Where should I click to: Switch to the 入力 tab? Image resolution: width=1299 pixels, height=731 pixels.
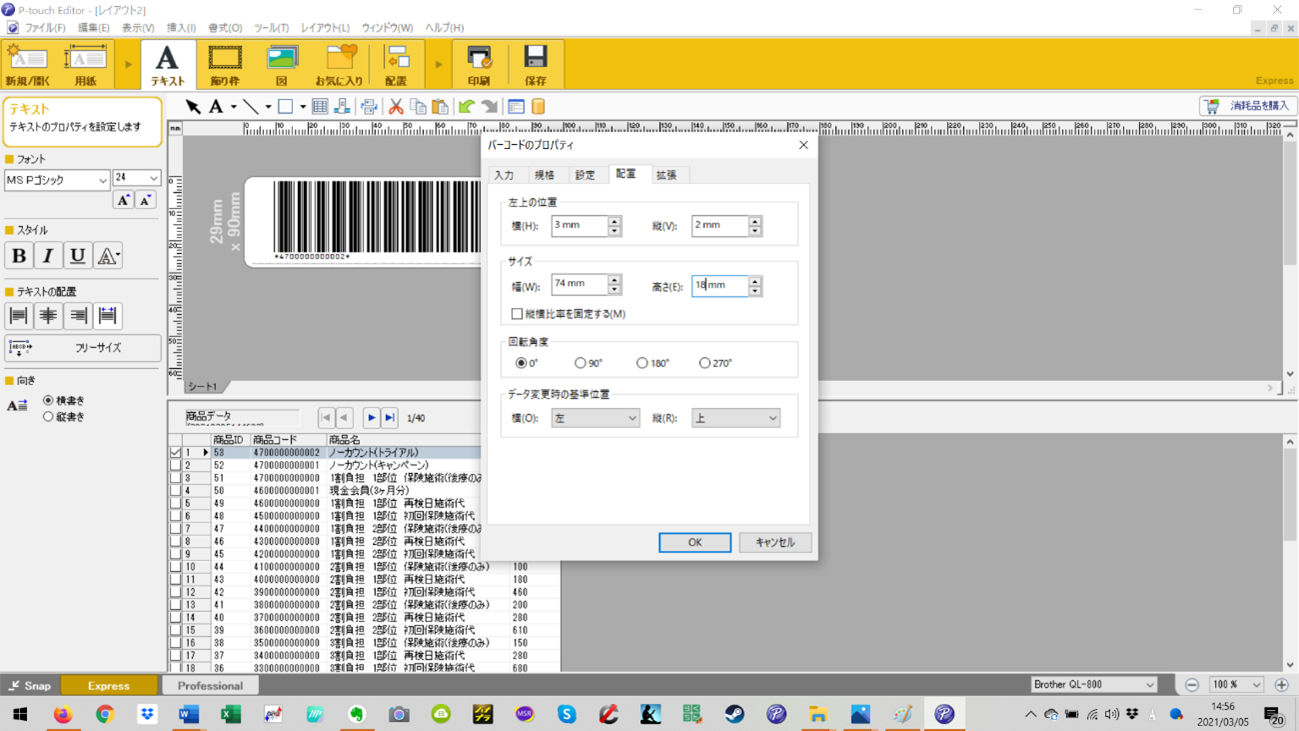pyautogui.click(x=504, y=175)
